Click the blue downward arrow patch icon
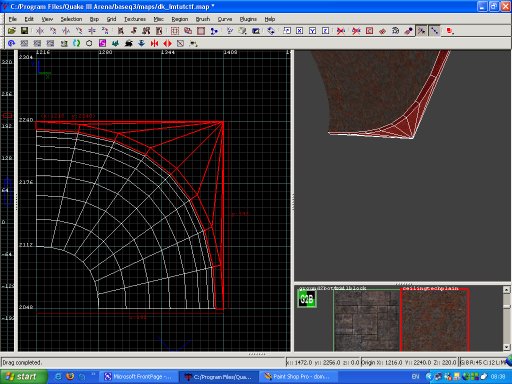Screen dimensions: 512x384 tap(141, 43)
